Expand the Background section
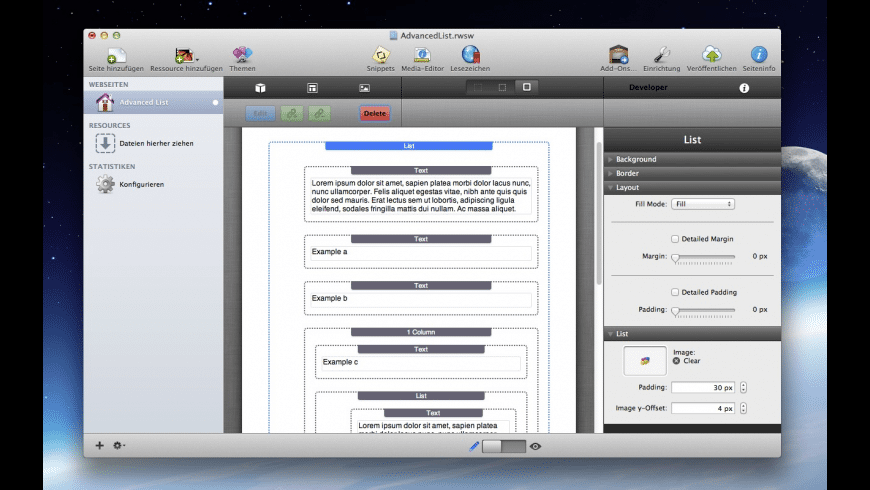 [x=692, y=159]
